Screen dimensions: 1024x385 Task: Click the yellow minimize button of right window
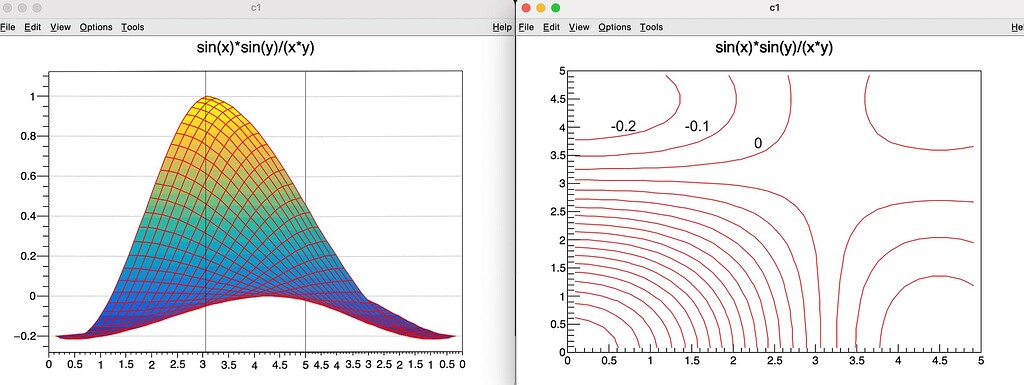coord(540,8)
